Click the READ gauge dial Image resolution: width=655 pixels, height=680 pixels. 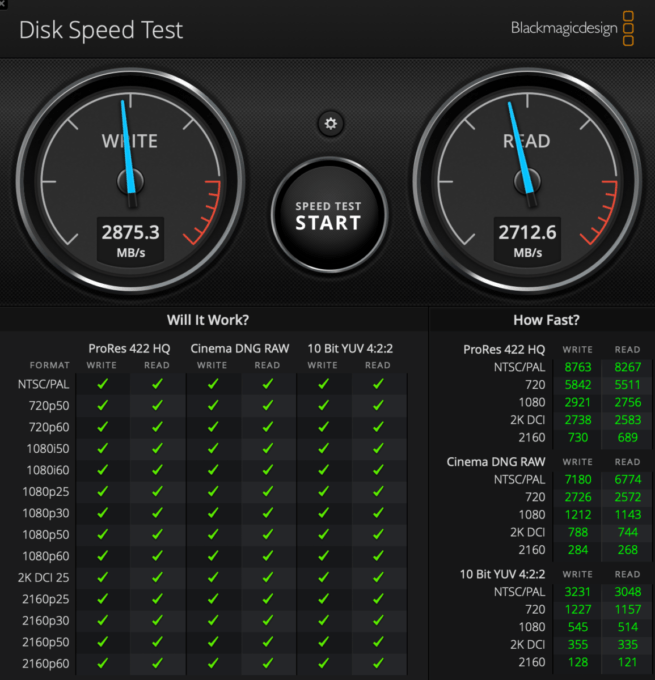click(527, 181)
